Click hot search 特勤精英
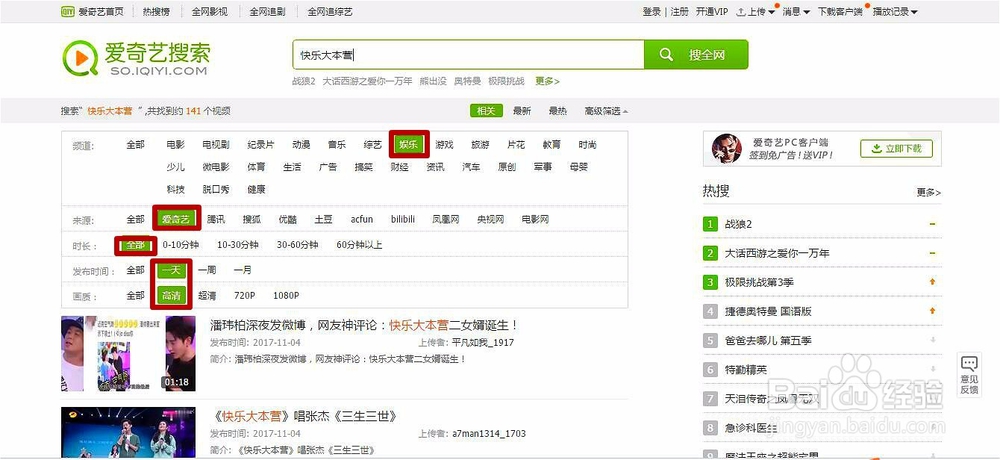The height and width of the screenshot is (460, 1000). point(746,369)
